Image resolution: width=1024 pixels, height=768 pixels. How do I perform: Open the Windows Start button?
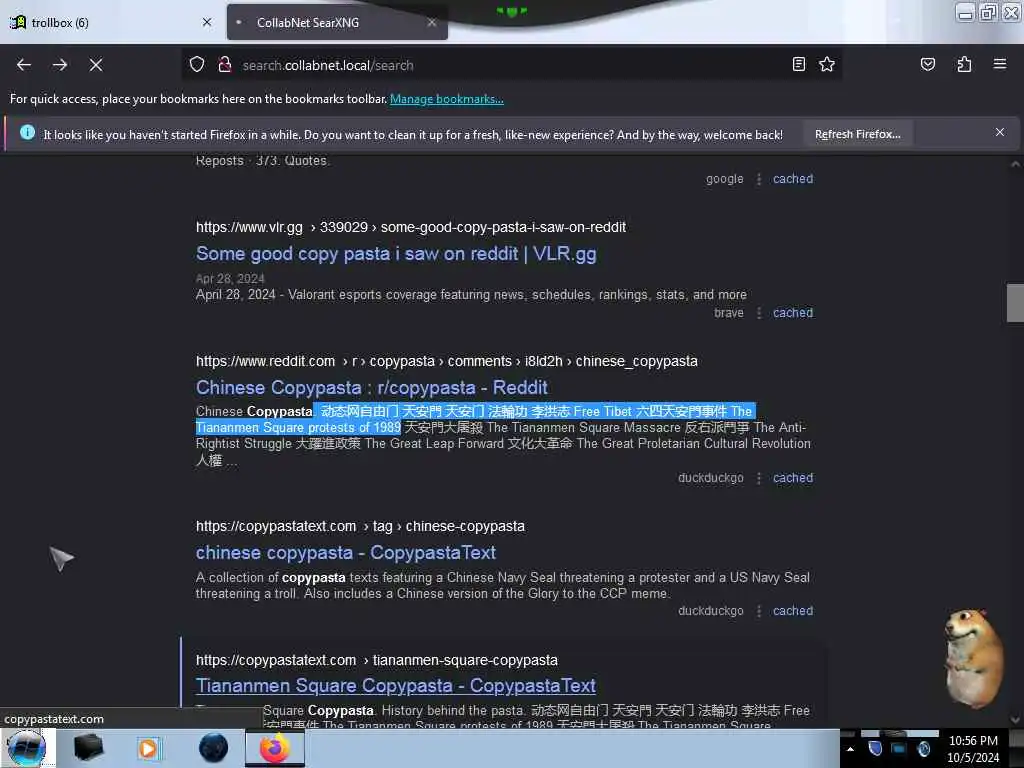[27, 748]
